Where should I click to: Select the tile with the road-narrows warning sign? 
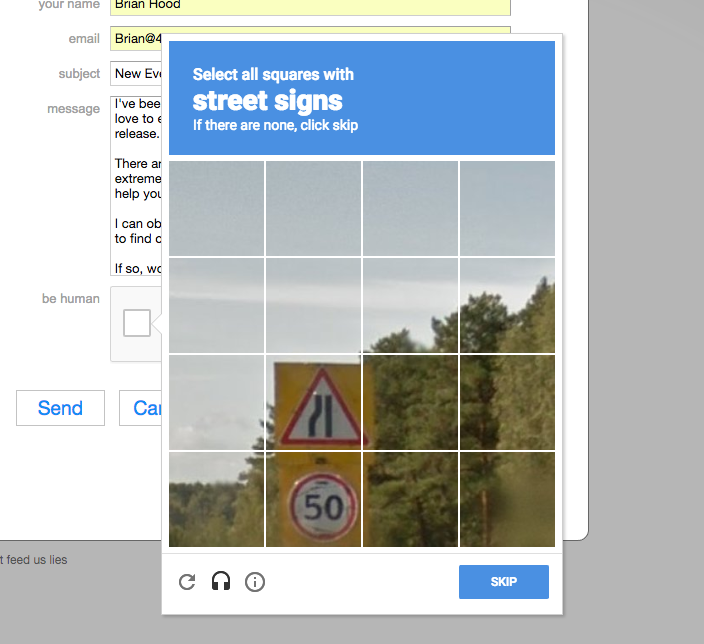pos(313,402)
